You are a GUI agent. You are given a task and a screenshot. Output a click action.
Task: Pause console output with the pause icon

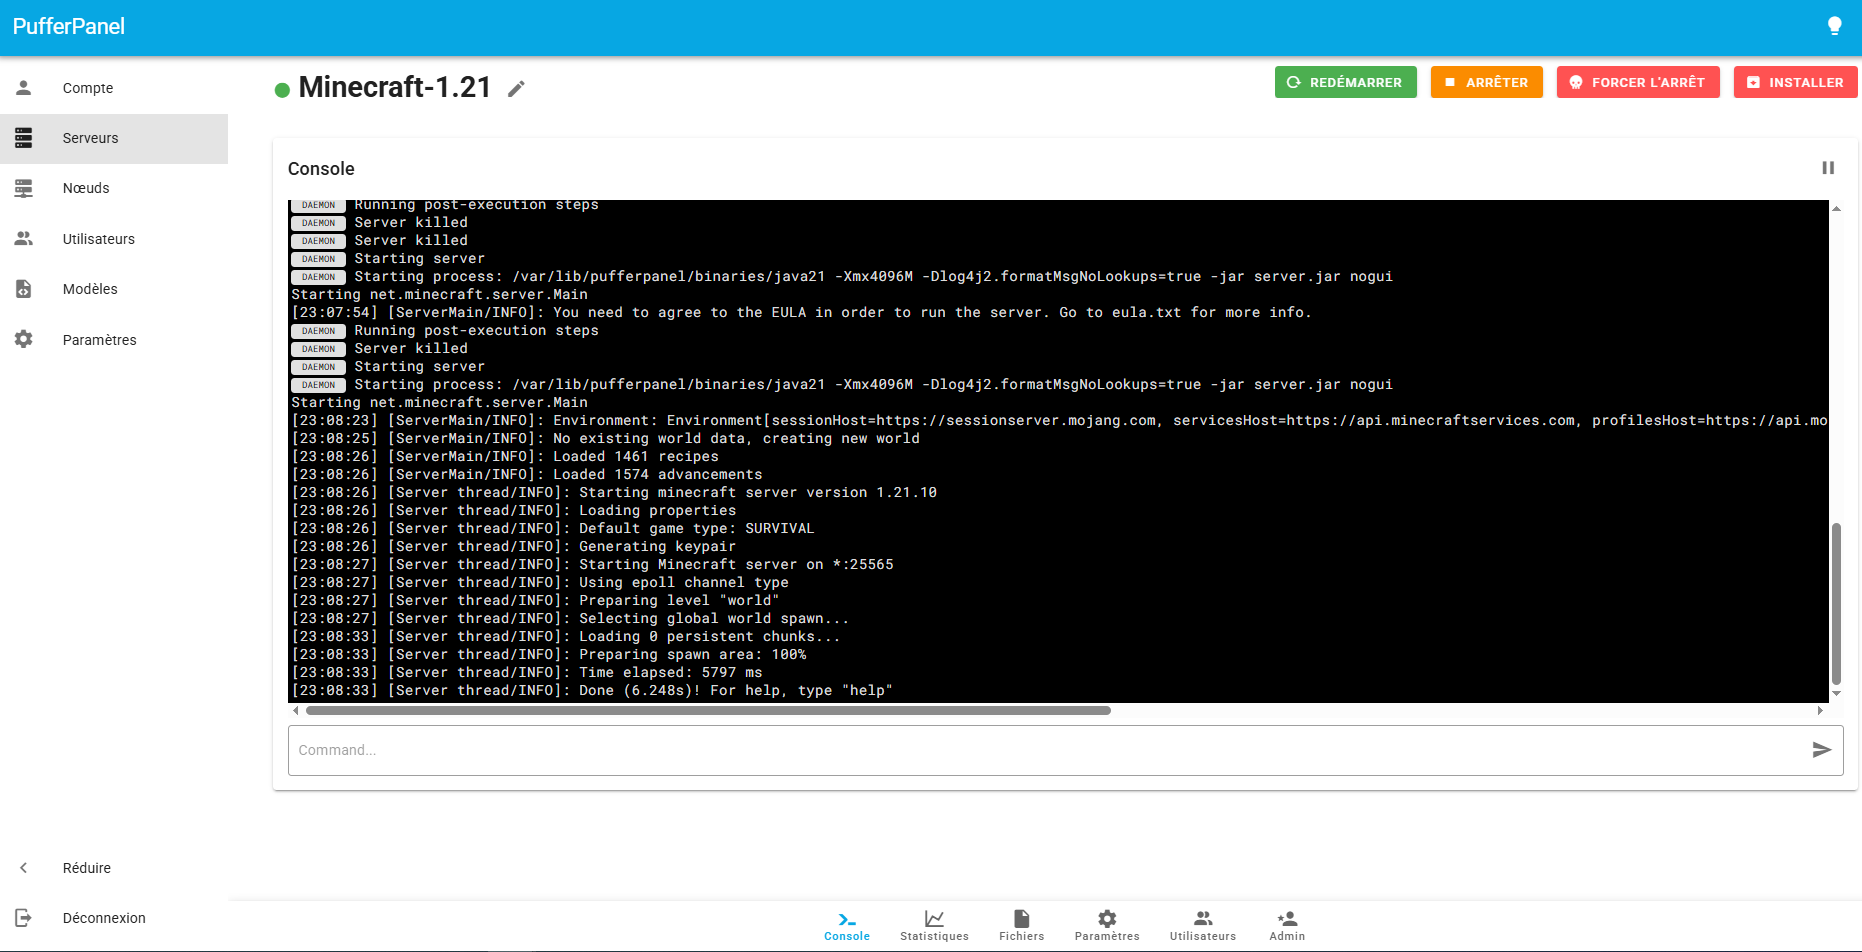pos(1827,168)
